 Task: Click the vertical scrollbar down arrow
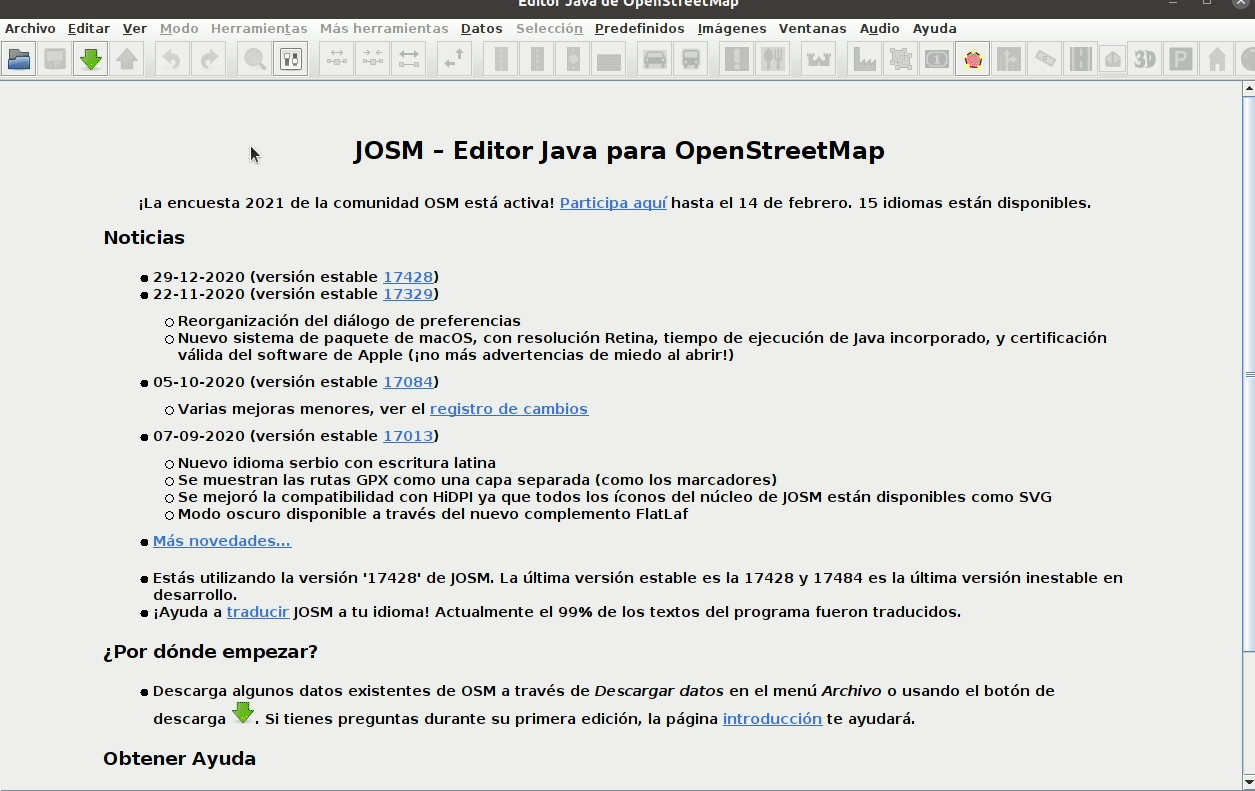tap(1249, 781)
